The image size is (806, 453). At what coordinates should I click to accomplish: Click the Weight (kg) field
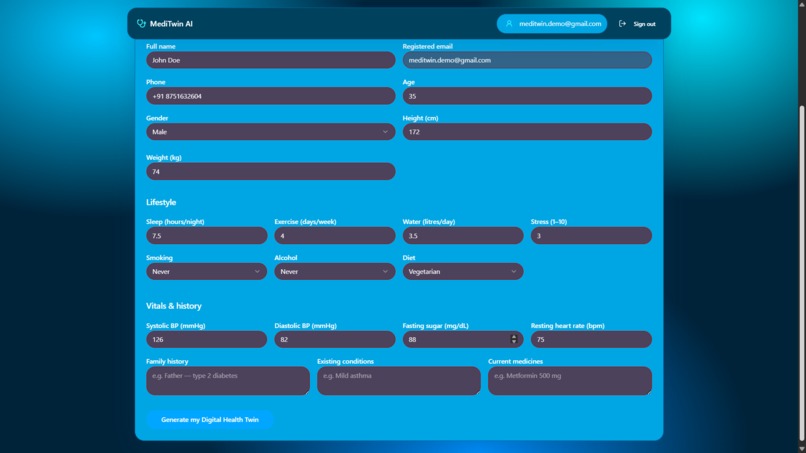click(270, 171)
